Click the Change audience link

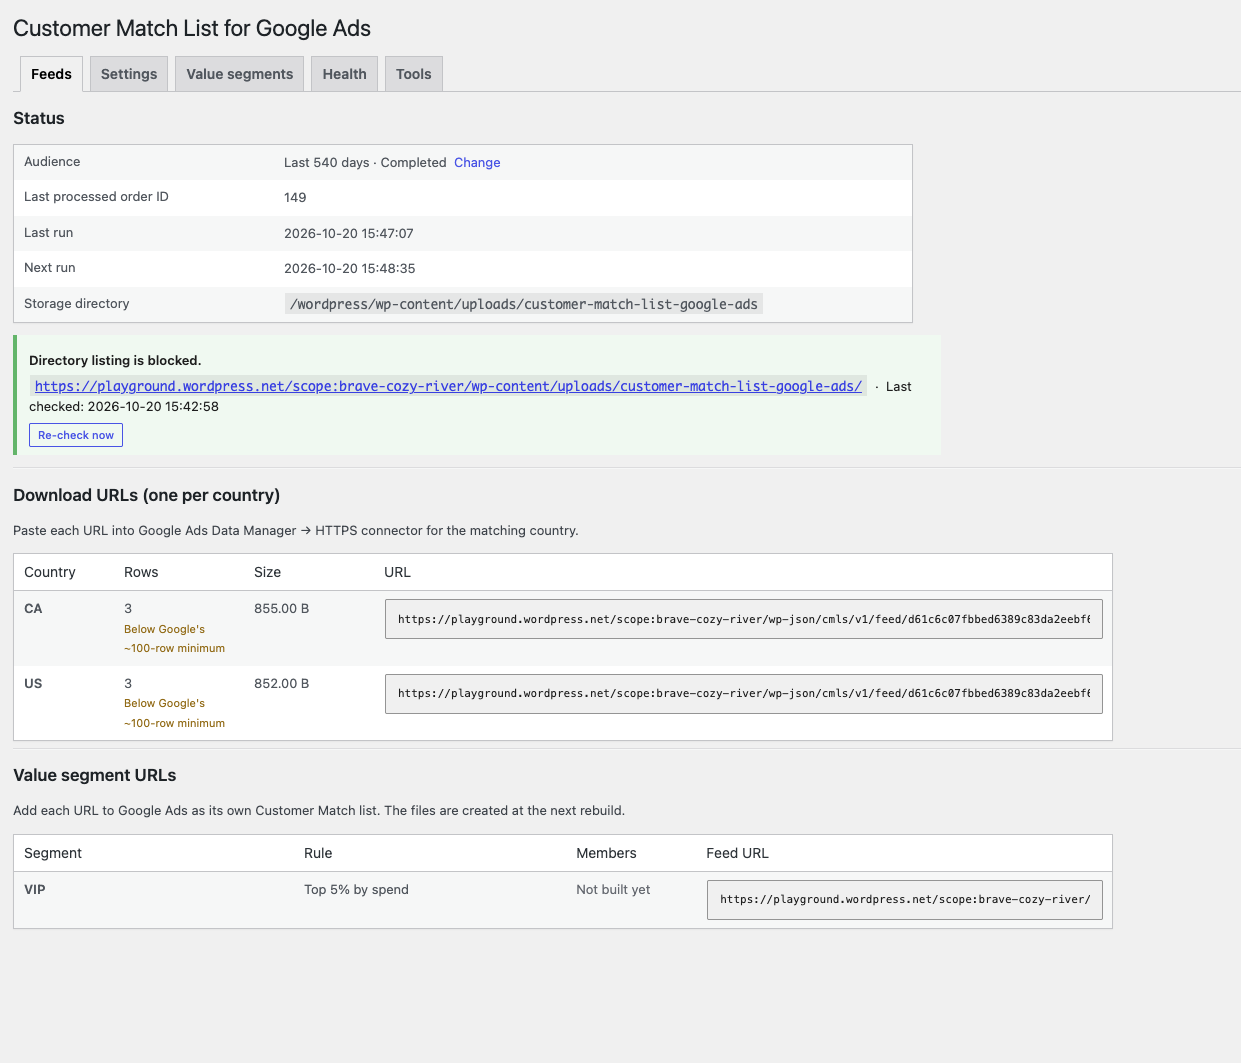pos(477,163)
